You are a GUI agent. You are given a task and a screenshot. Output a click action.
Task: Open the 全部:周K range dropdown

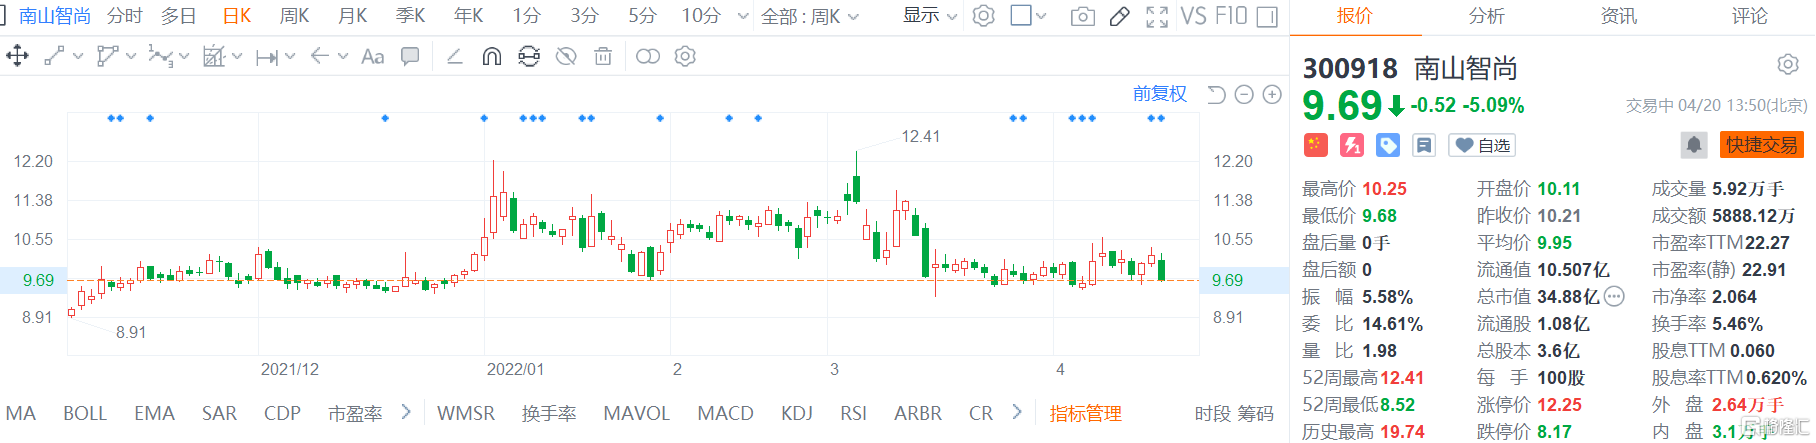810,16
